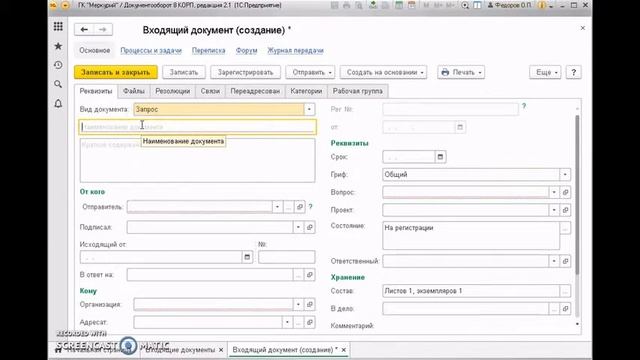Open Проект record link icon
640x360 pixels.
pos(565,210)
